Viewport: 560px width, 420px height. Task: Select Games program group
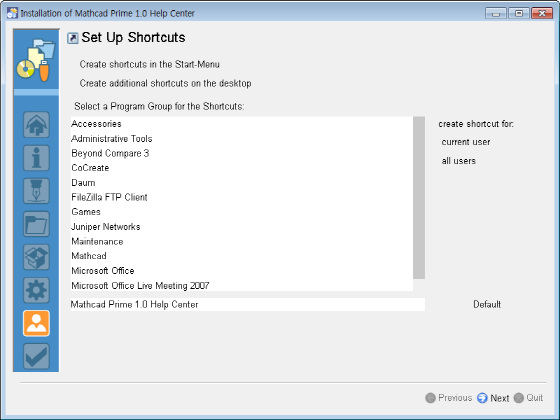[242, 212]
